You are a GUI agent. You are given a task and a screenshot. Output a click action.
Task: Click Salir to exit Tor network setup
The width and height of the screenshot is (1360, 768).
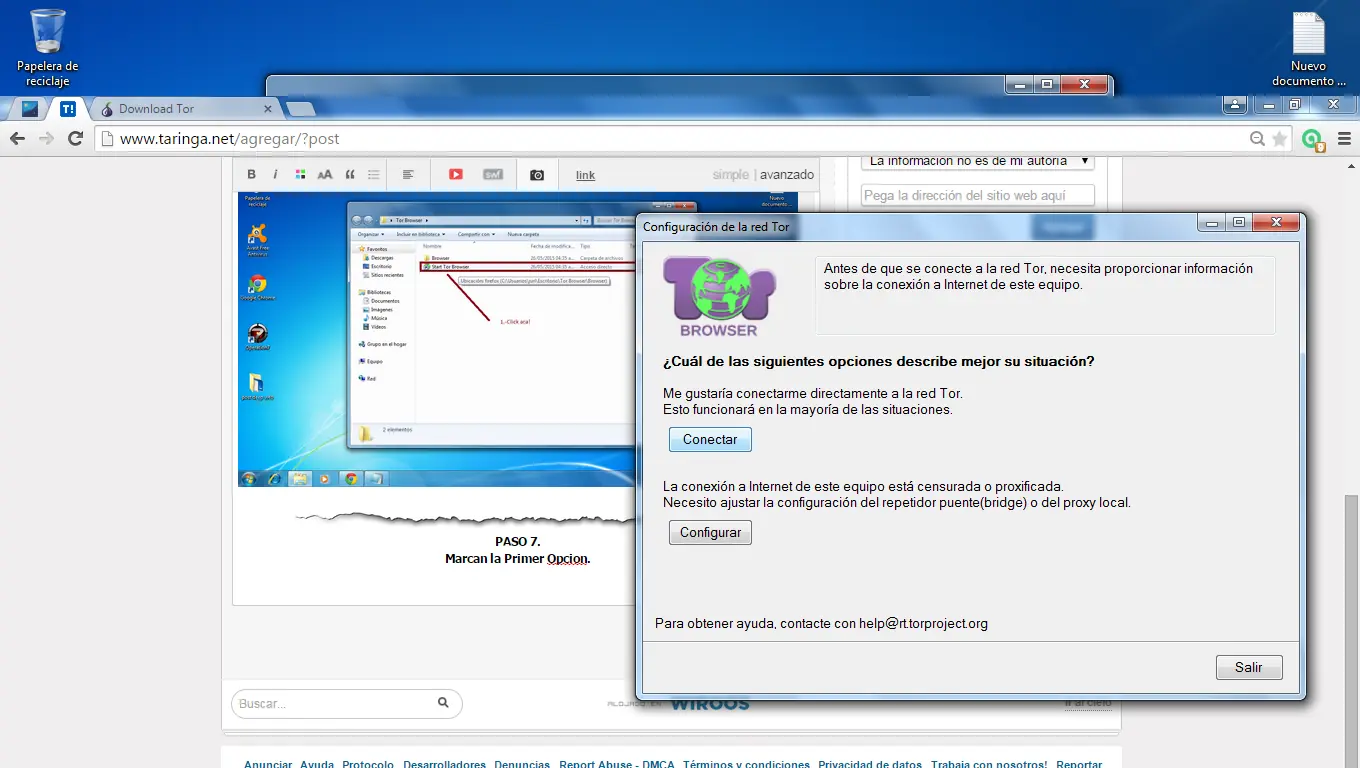[1249, 667]
